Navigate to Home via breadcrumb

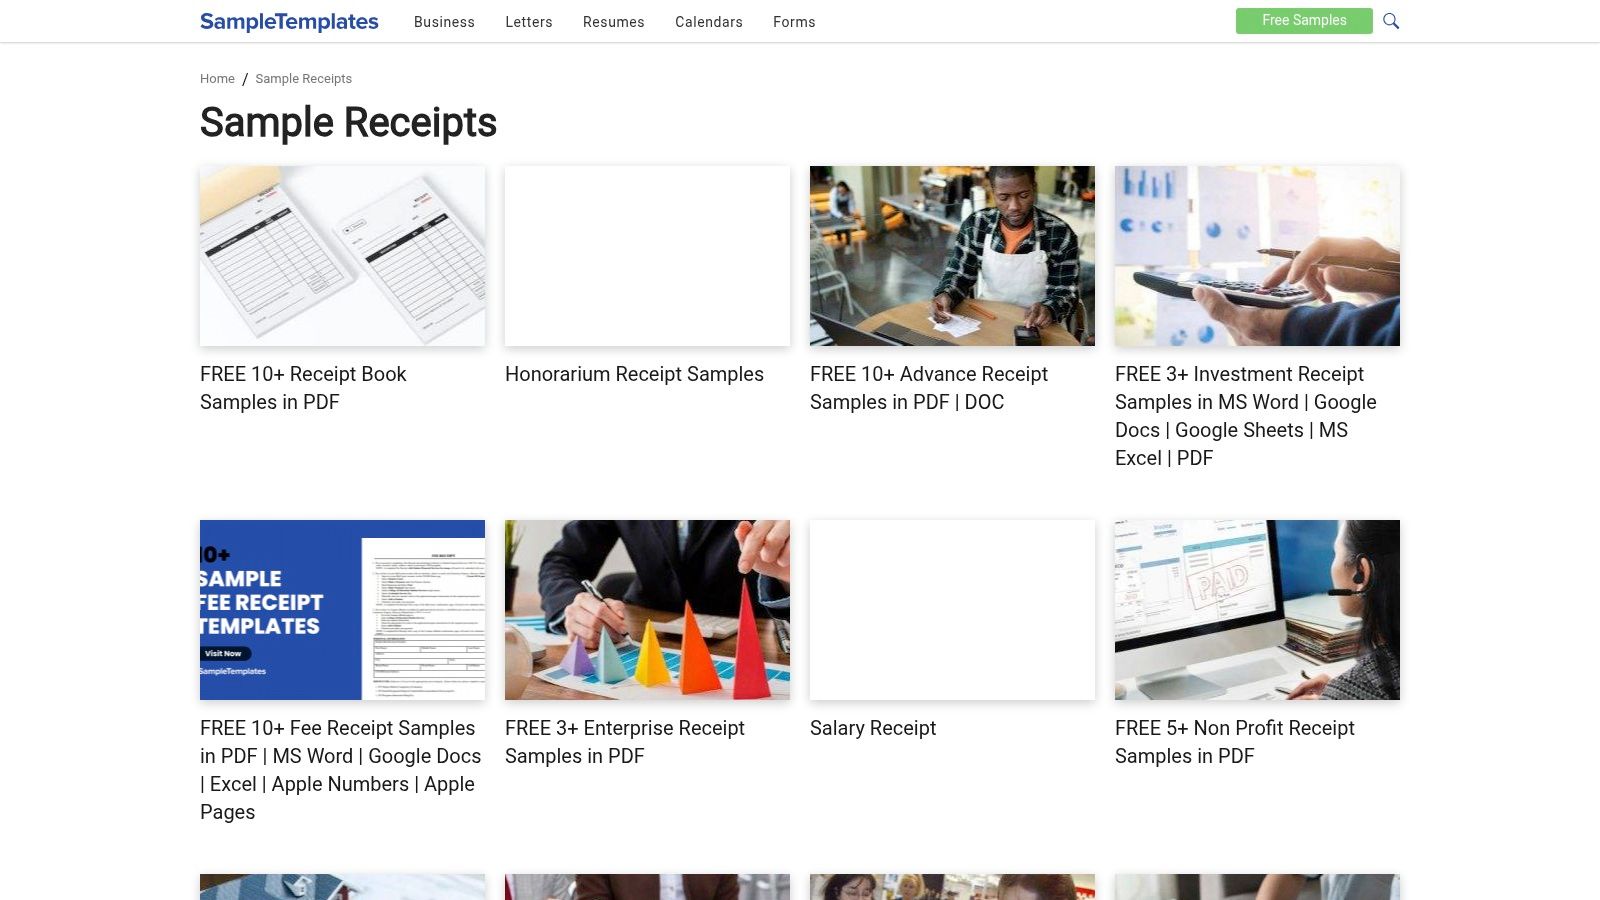(x=217, y=78)
